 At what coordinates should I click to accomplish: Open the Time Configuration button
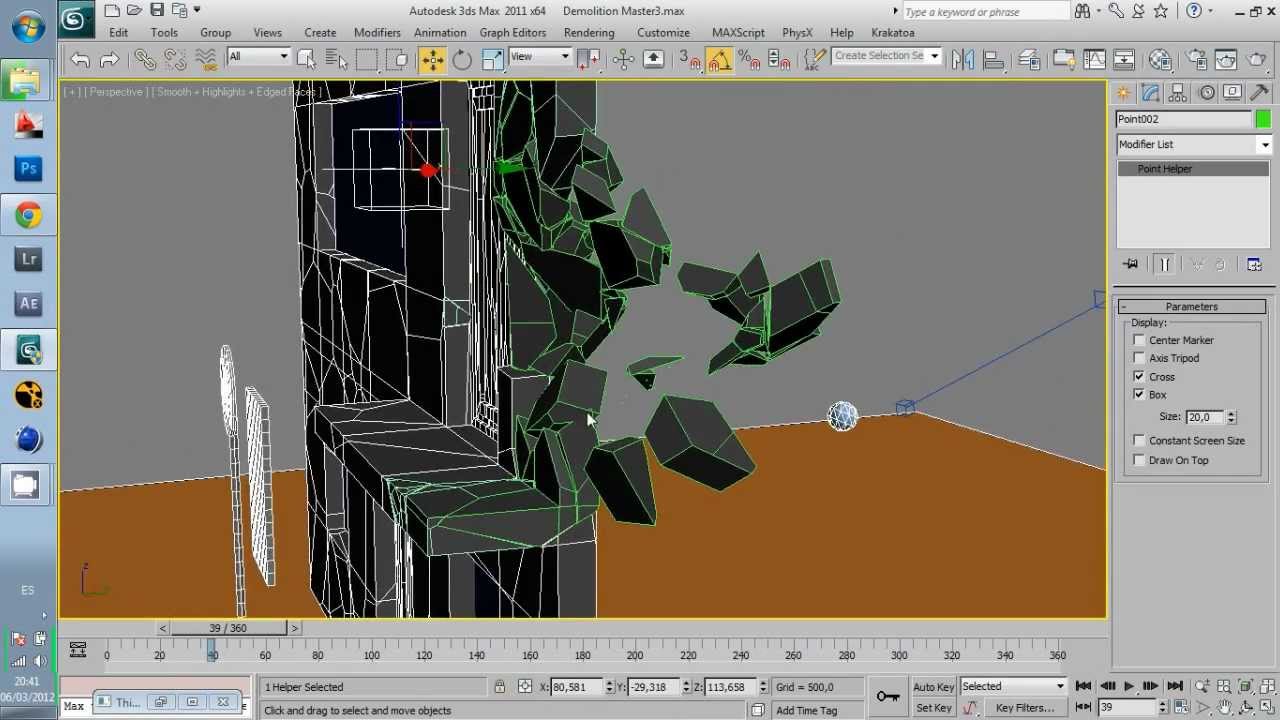click(x=1181, y=707)
